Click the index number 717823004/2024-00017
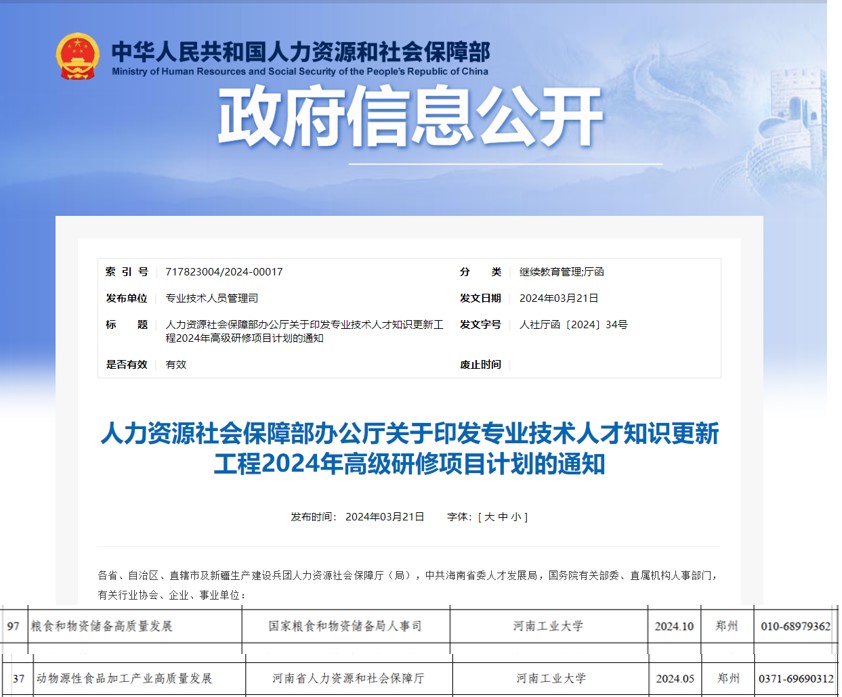 click(x=224, y=272)
